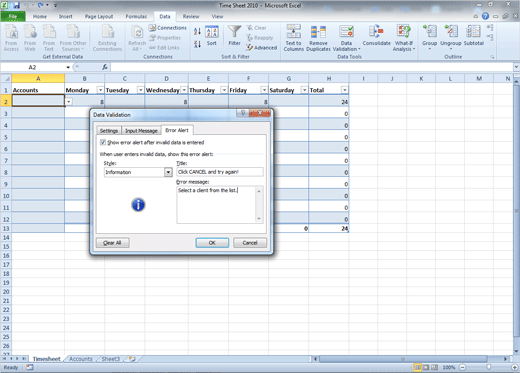Screen dimensions: 520x373
Task: Switch to Accounts sheet tab
Action: click(x=81, y=359)
